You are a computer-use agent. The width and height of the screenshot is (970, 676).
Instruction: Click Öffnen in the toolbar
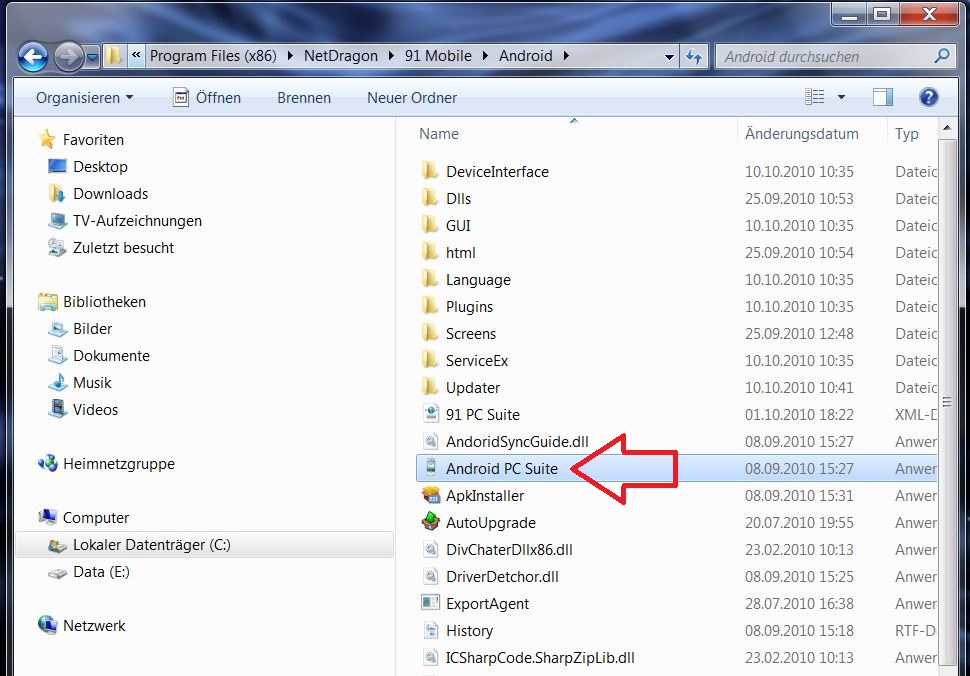pyautogui.click(x=207, y=98)
